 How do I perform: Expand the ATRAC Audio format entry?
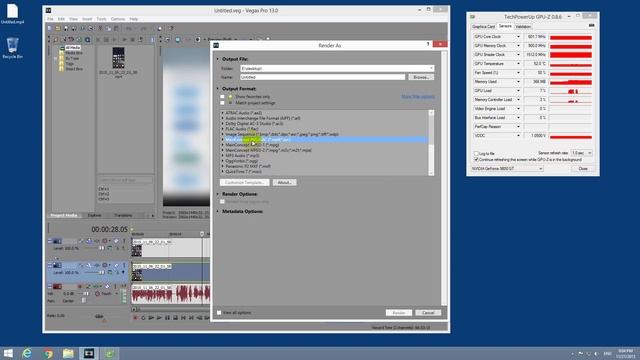click(223, 113)
